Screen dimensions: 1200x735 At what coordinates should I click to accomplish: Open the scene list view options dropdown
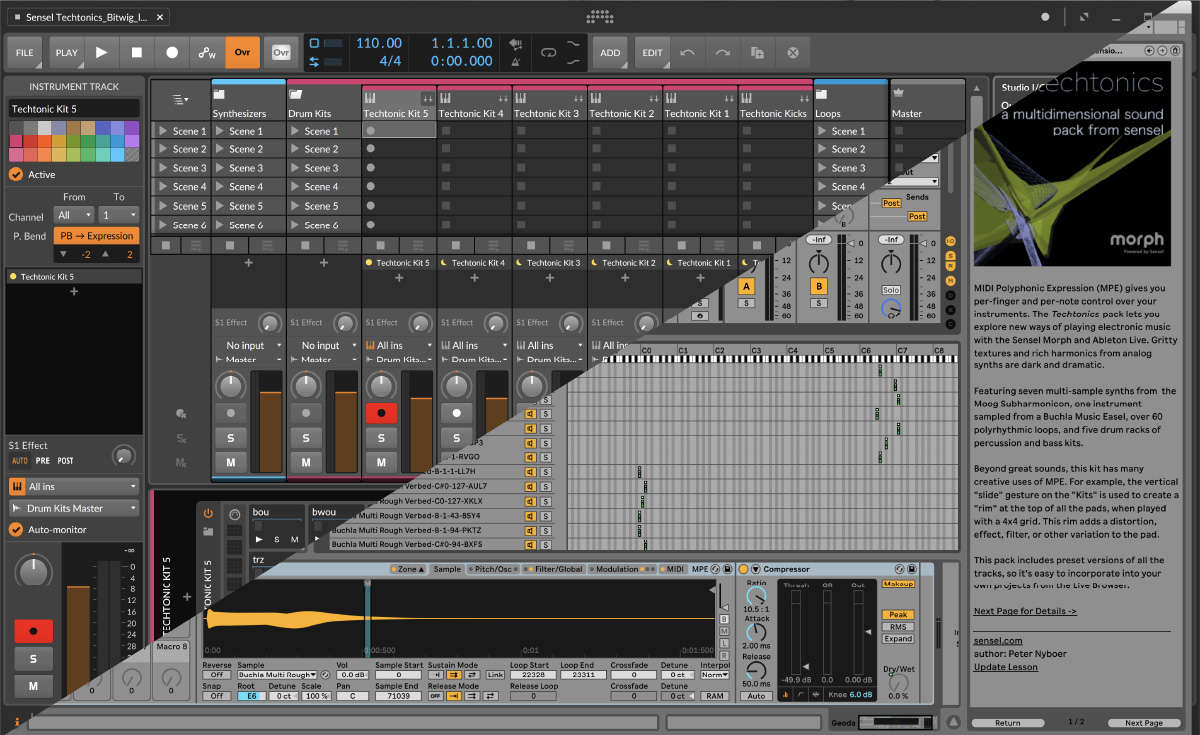(180, 99)
